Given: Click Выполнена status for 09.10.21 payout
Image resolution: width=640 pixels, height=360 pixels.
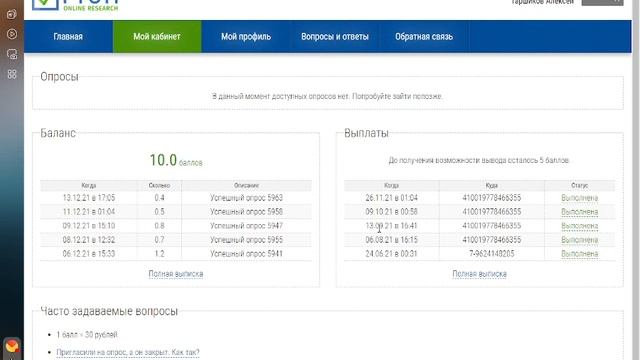Looking at the screenshot, I should (579, 212).
